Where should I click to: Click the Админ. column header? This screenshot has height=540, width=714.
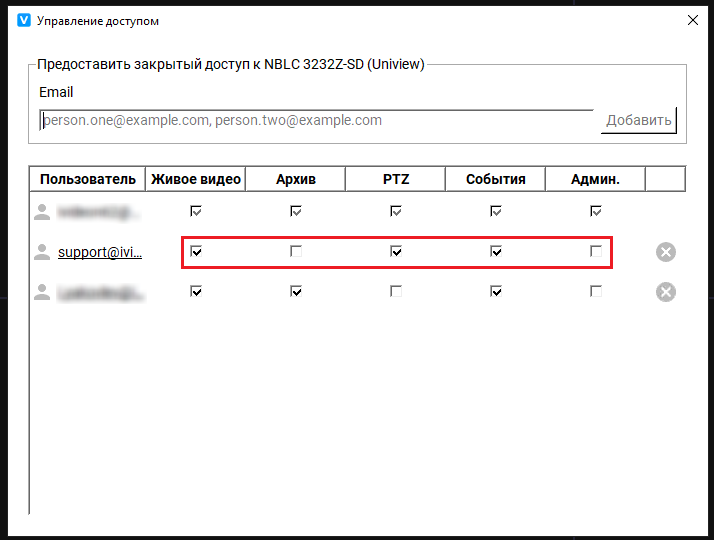tap(595, 179)
